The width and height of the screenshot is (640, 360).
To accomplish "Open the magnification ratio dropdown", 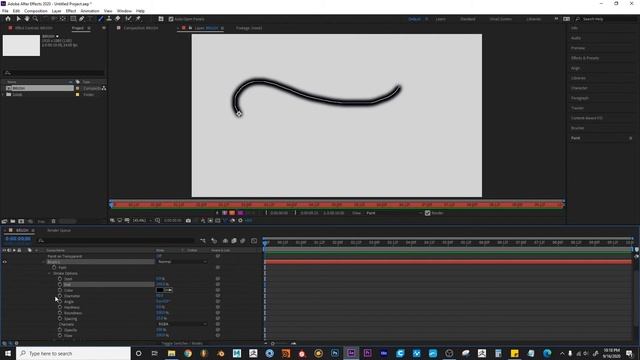I will 142,220.
